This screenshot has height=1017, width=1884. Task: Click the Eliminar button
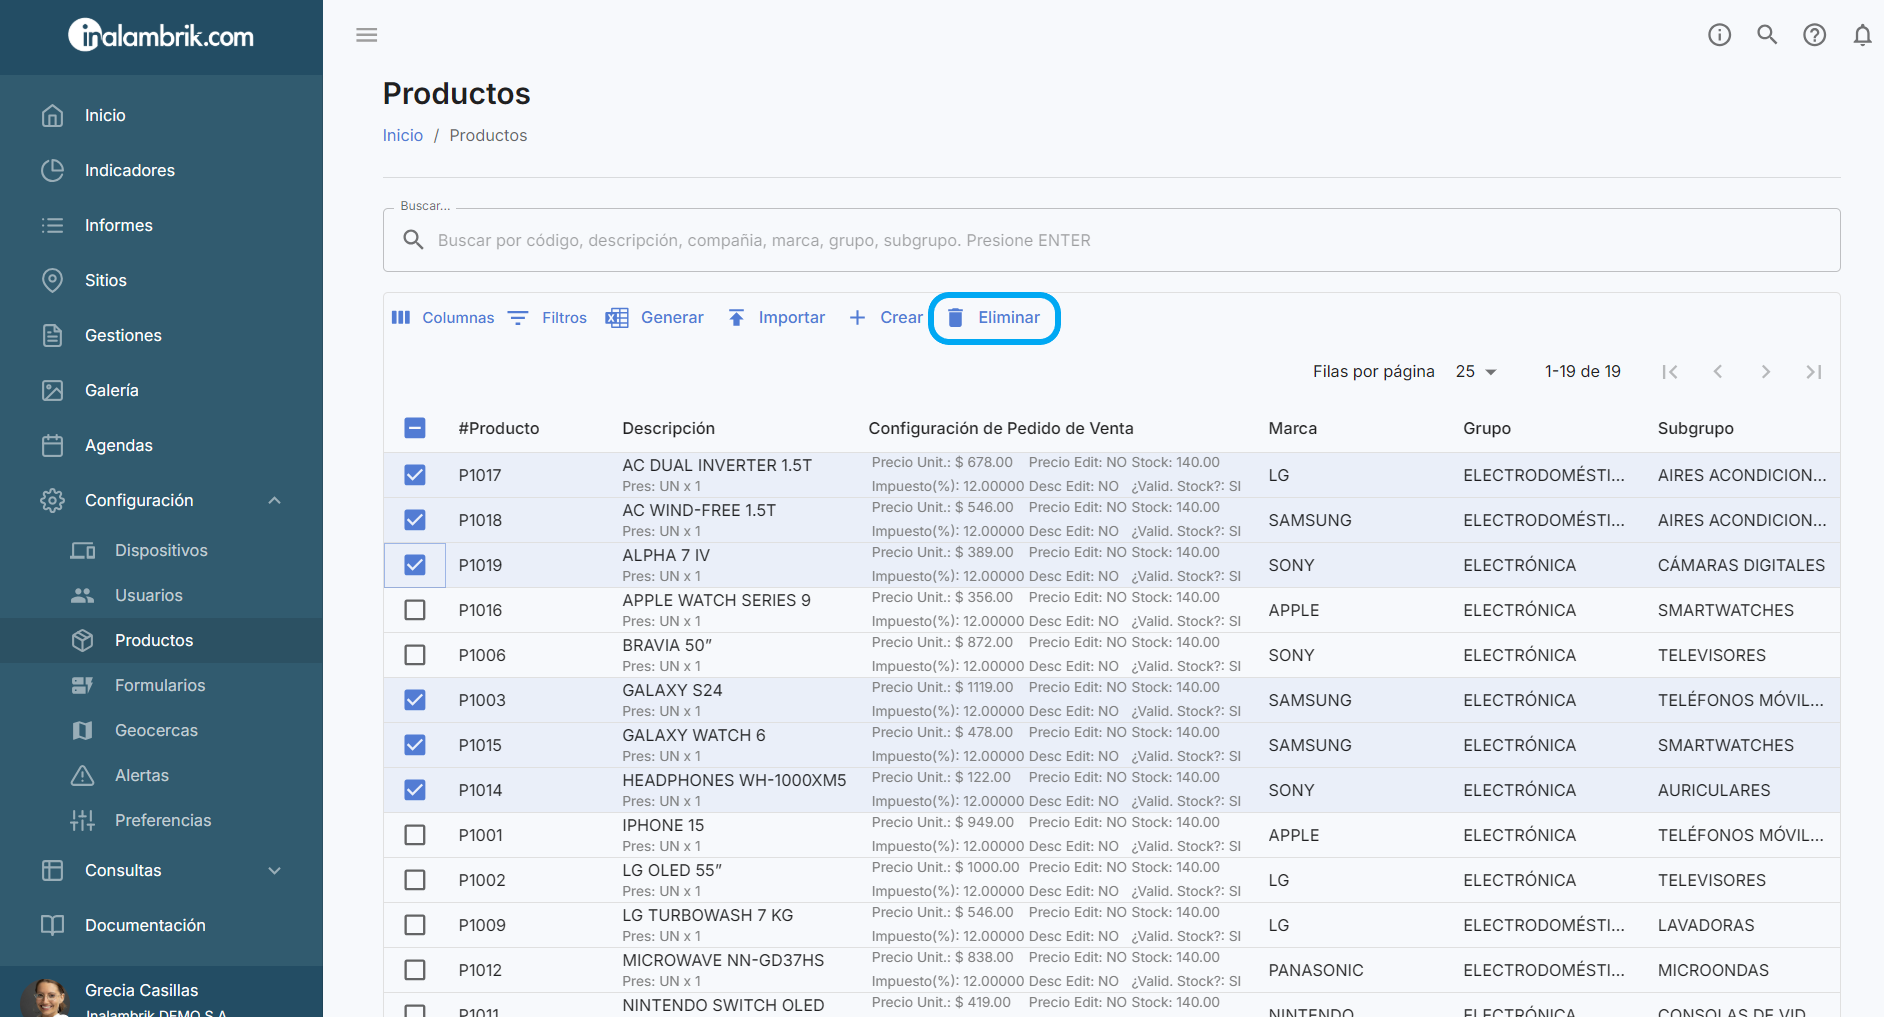pyautogui.click(x=994, y=317)
